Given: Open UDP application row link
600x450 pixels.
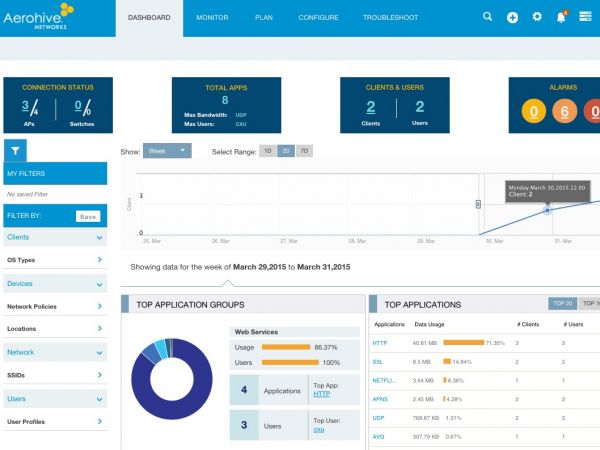Looking at the screenshot, I should coord(378,418).
